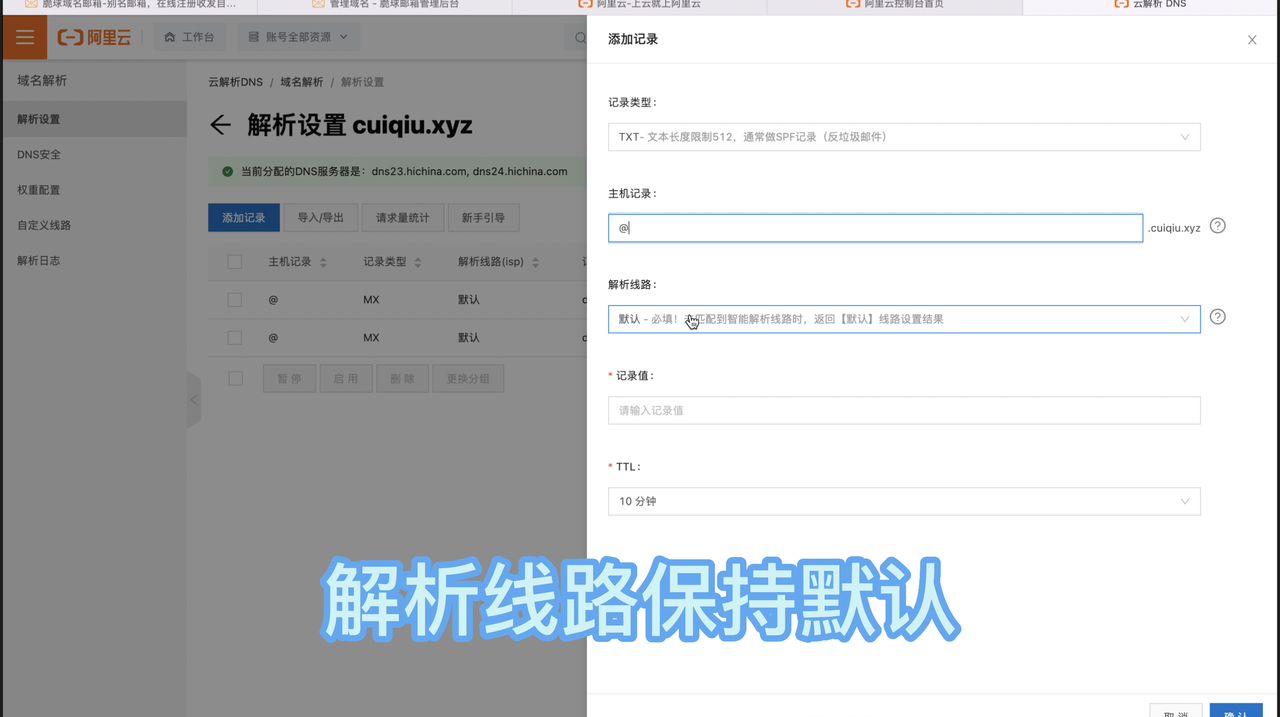Click the 记录值 input field
Viewport: 1280px width, 717px height.
pos(904,410)
